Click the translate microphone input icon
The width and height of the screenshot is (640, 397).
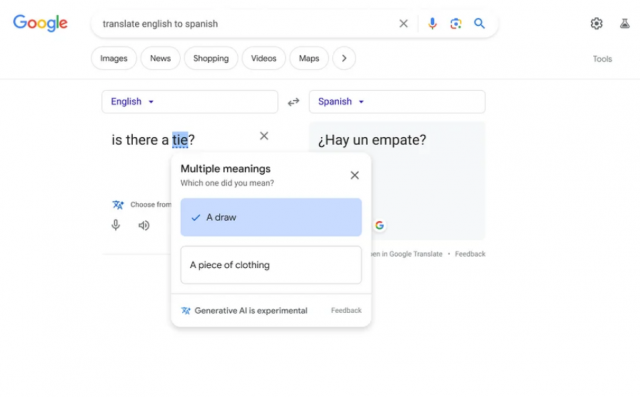116,225
